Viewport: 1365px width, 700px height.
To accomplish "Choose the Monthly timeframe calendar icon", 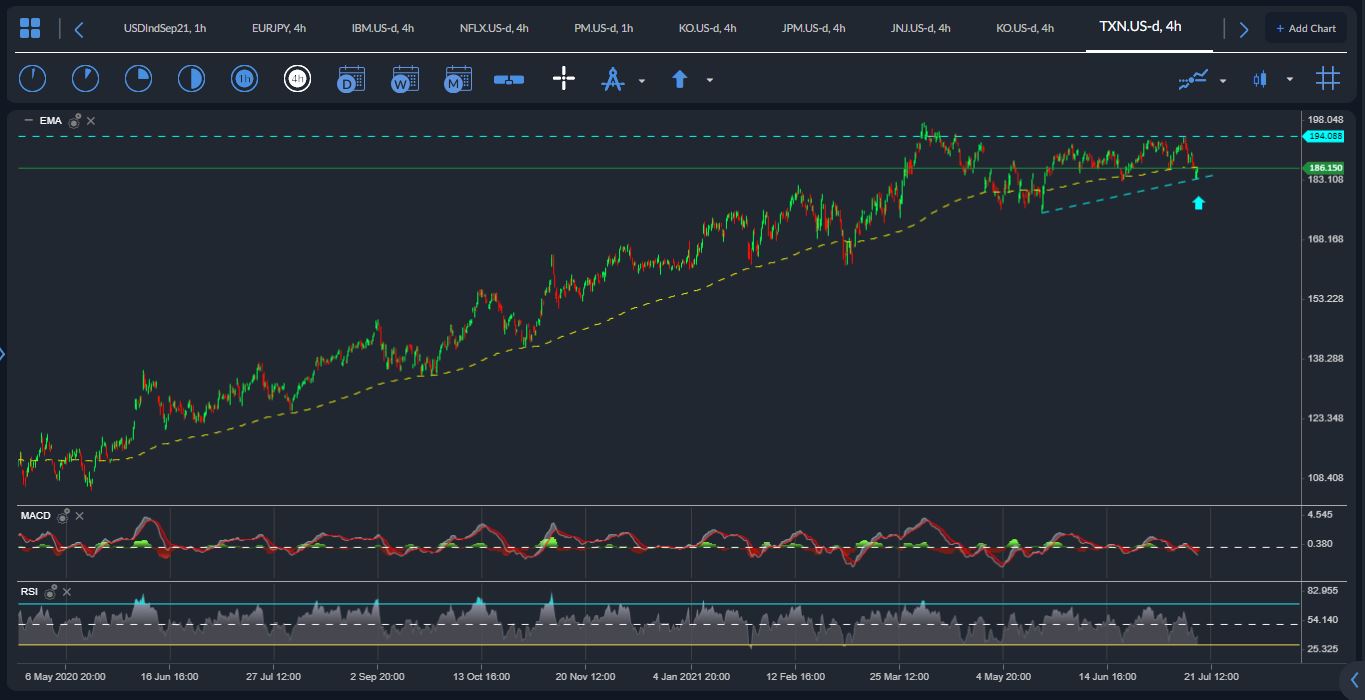I will click(458, 79).
